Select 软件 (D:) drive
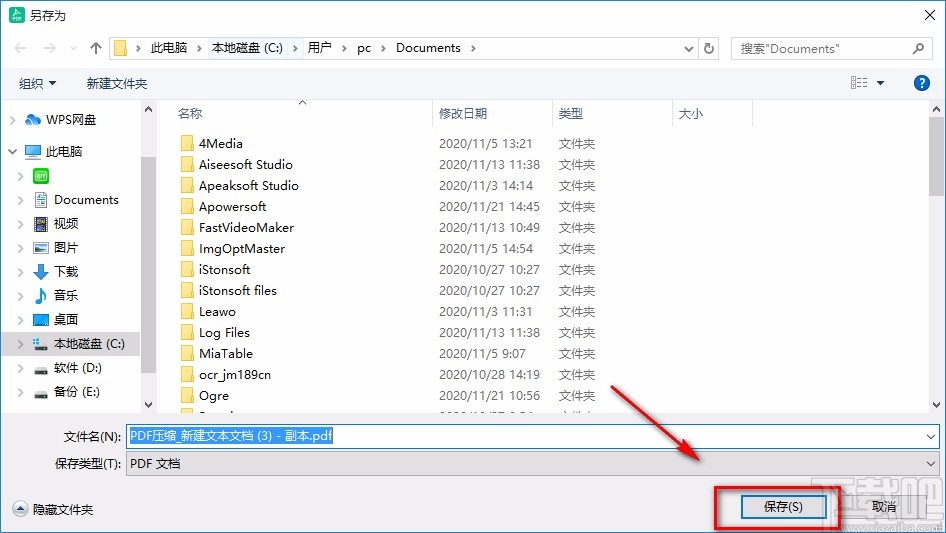 pos(77,368)
